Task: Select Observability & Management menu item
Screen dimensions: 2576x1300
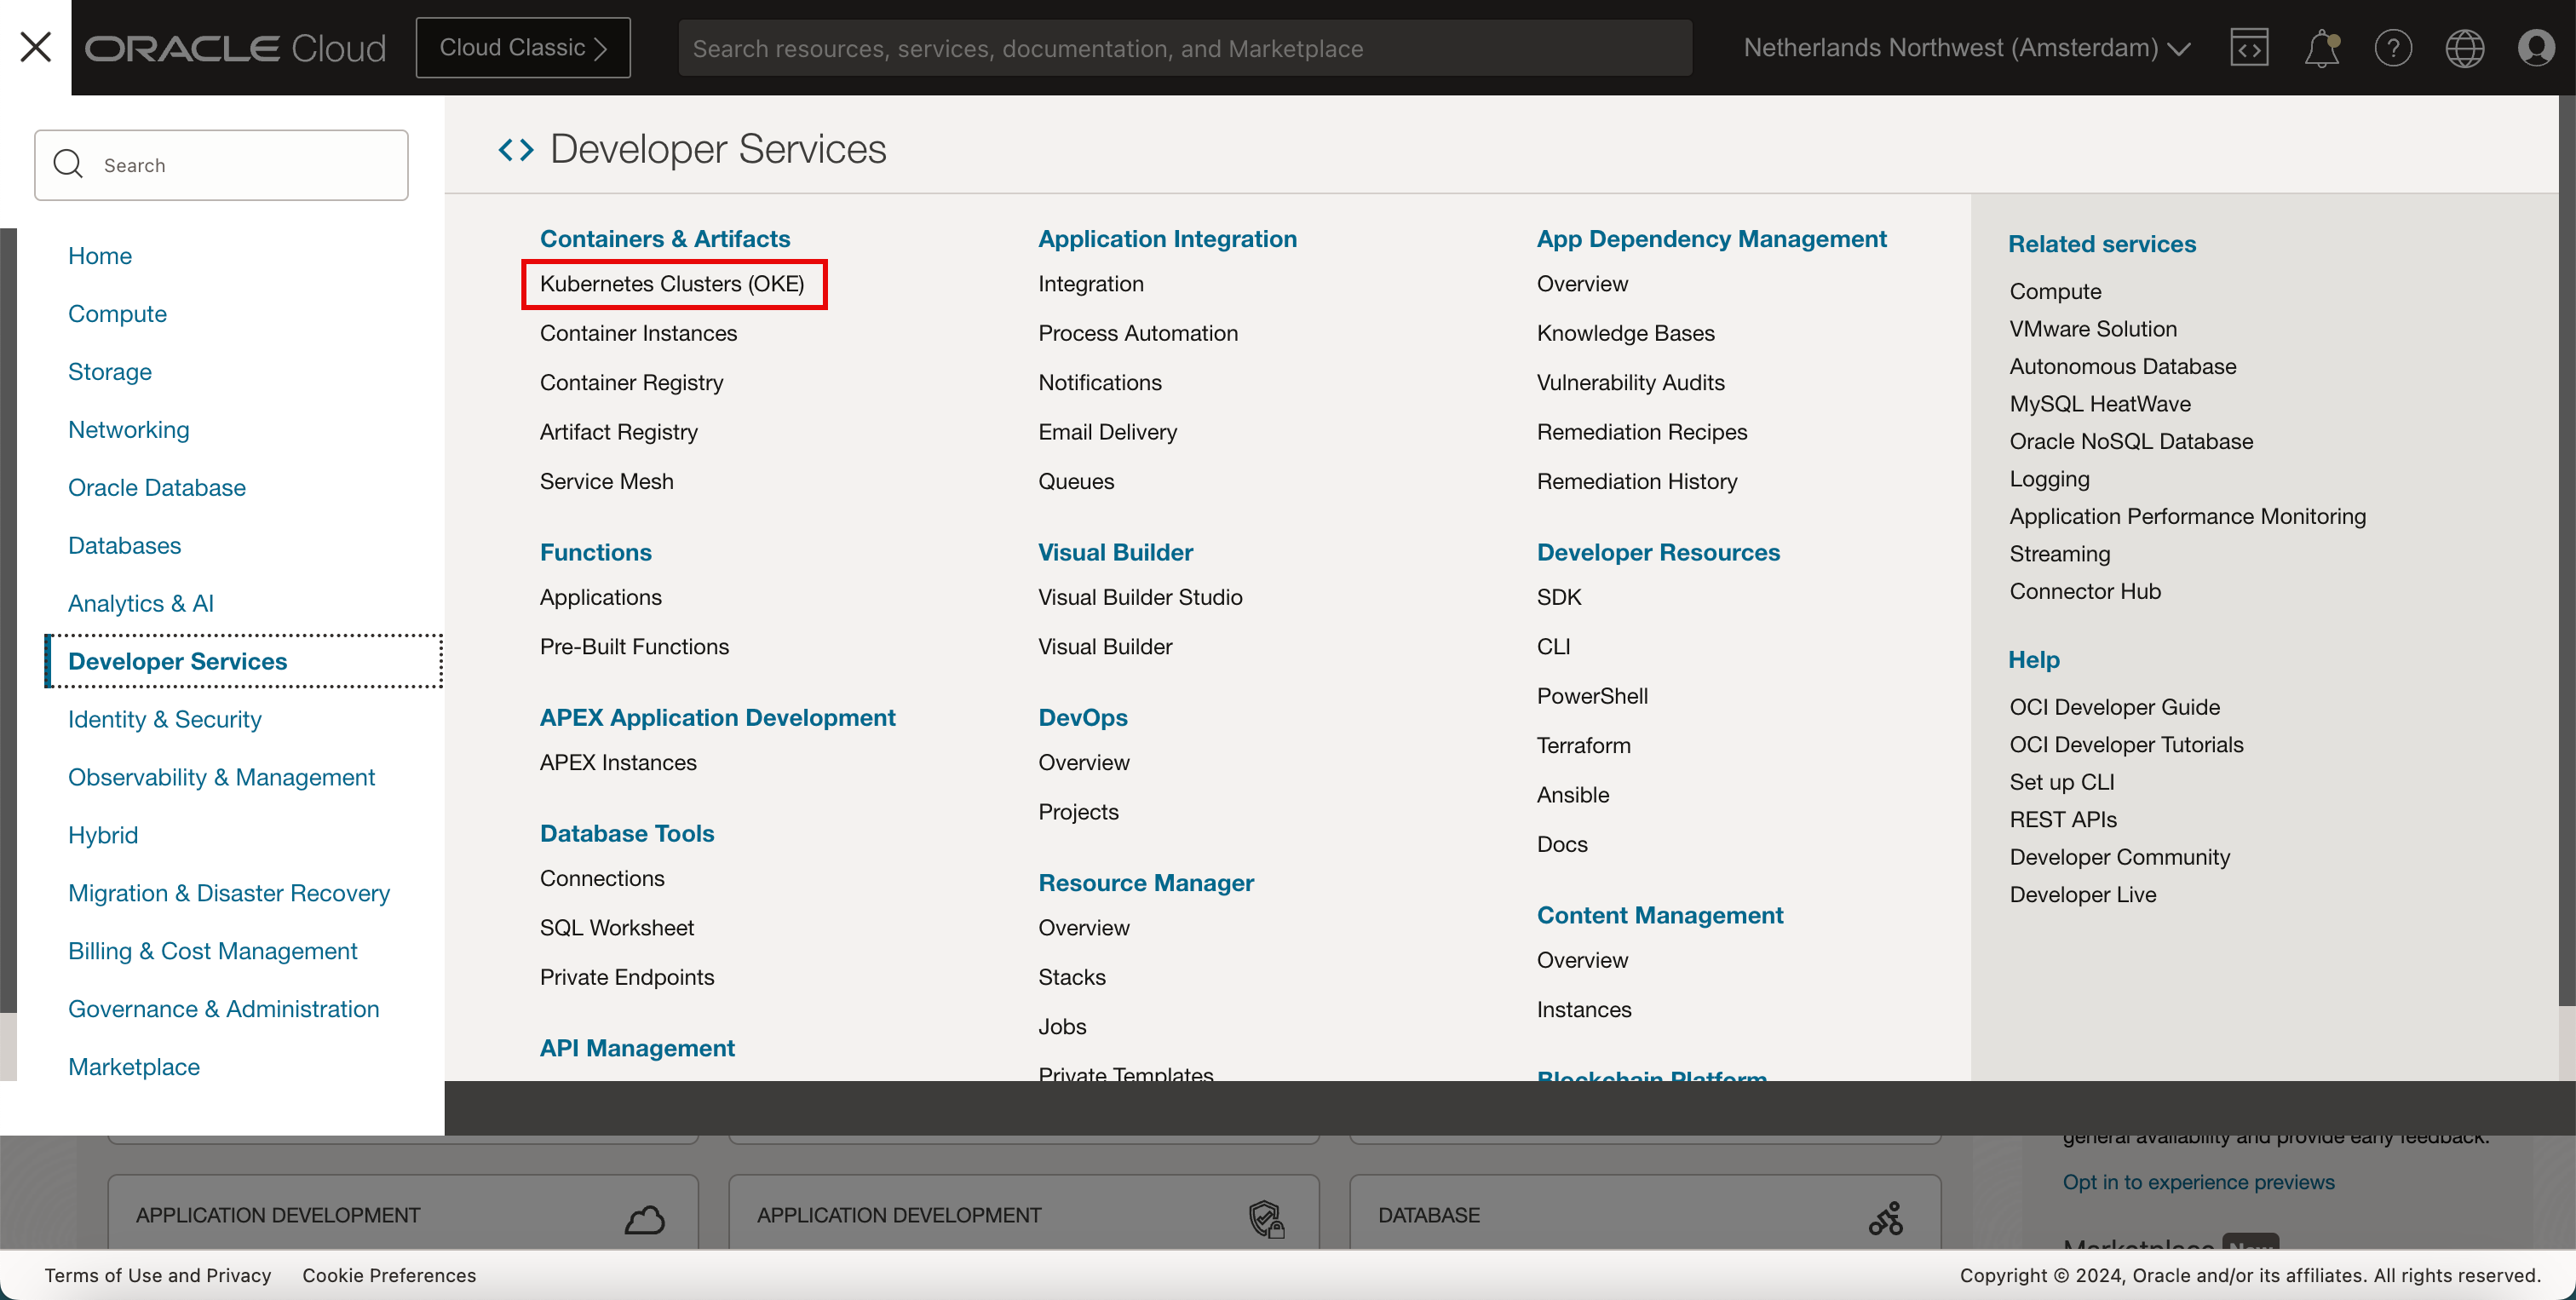Action: pyautogui.click(x=221, y=777)
